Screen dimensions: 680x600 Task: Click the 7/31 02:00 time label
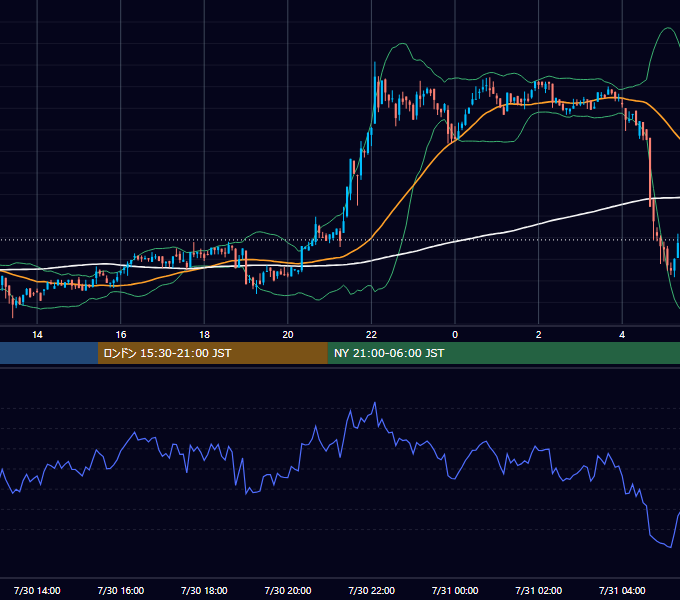click(x=539, y=590)
